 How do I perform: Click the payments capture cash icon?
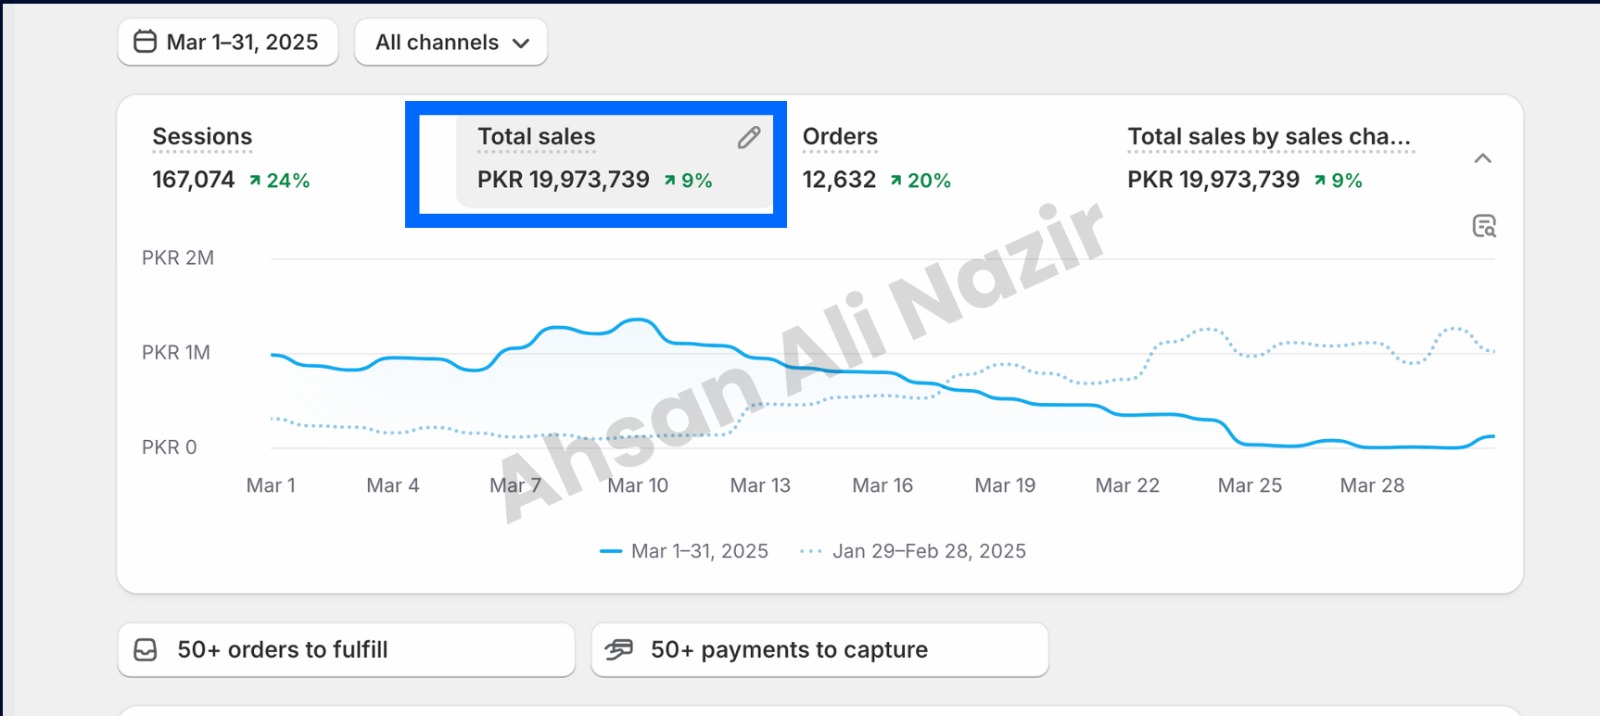(619, 650)
